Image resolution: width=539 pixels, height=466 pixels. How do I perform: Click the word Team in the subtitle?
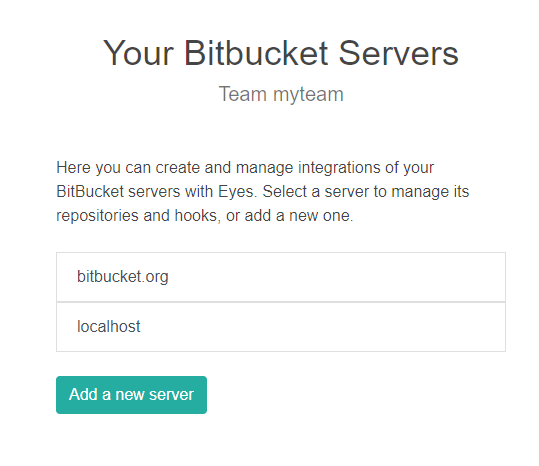[x=243, y=94]
